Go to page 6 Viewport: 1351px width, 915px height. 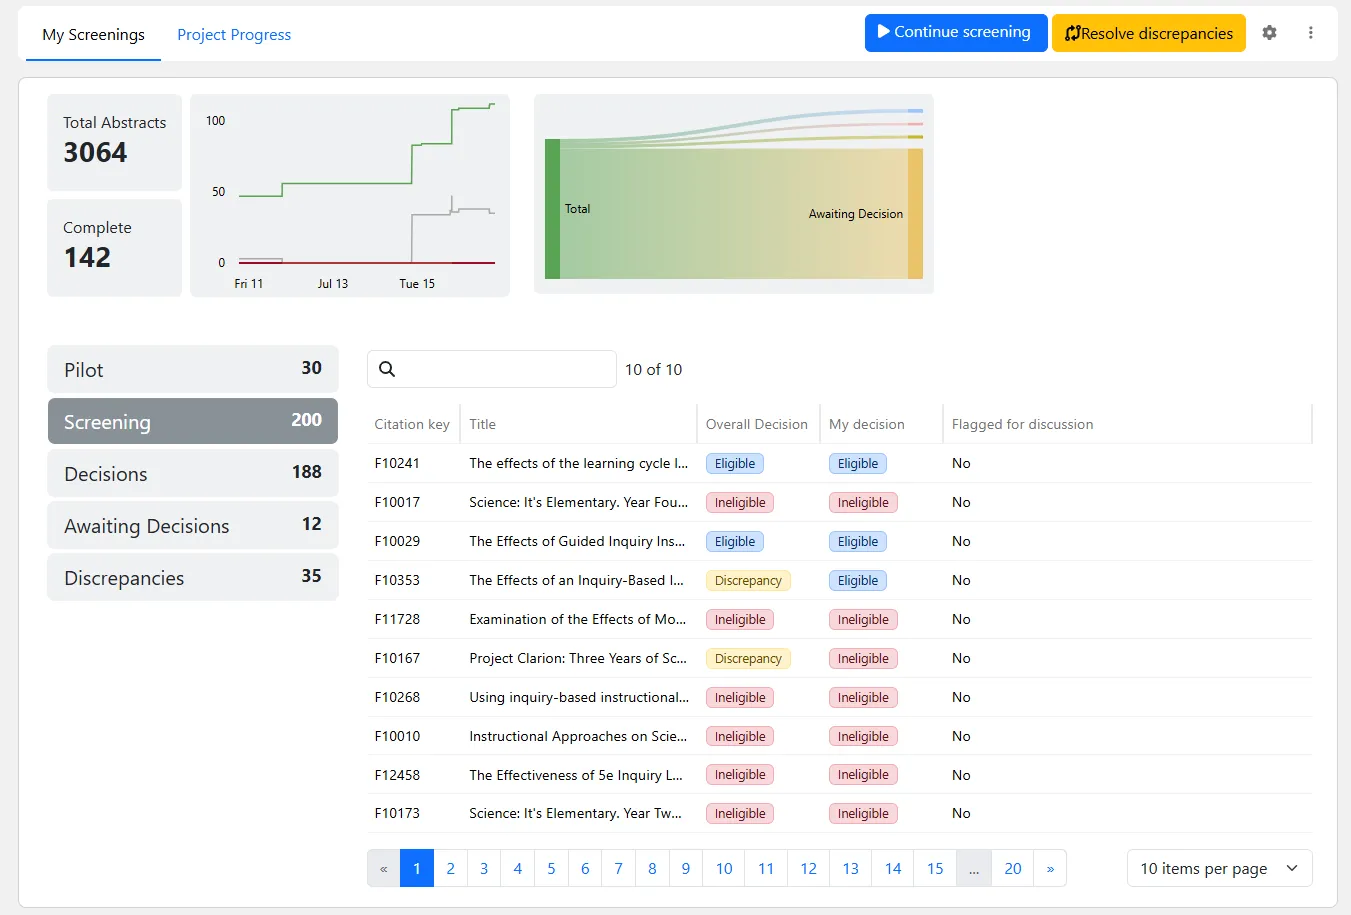click(585, 868)
